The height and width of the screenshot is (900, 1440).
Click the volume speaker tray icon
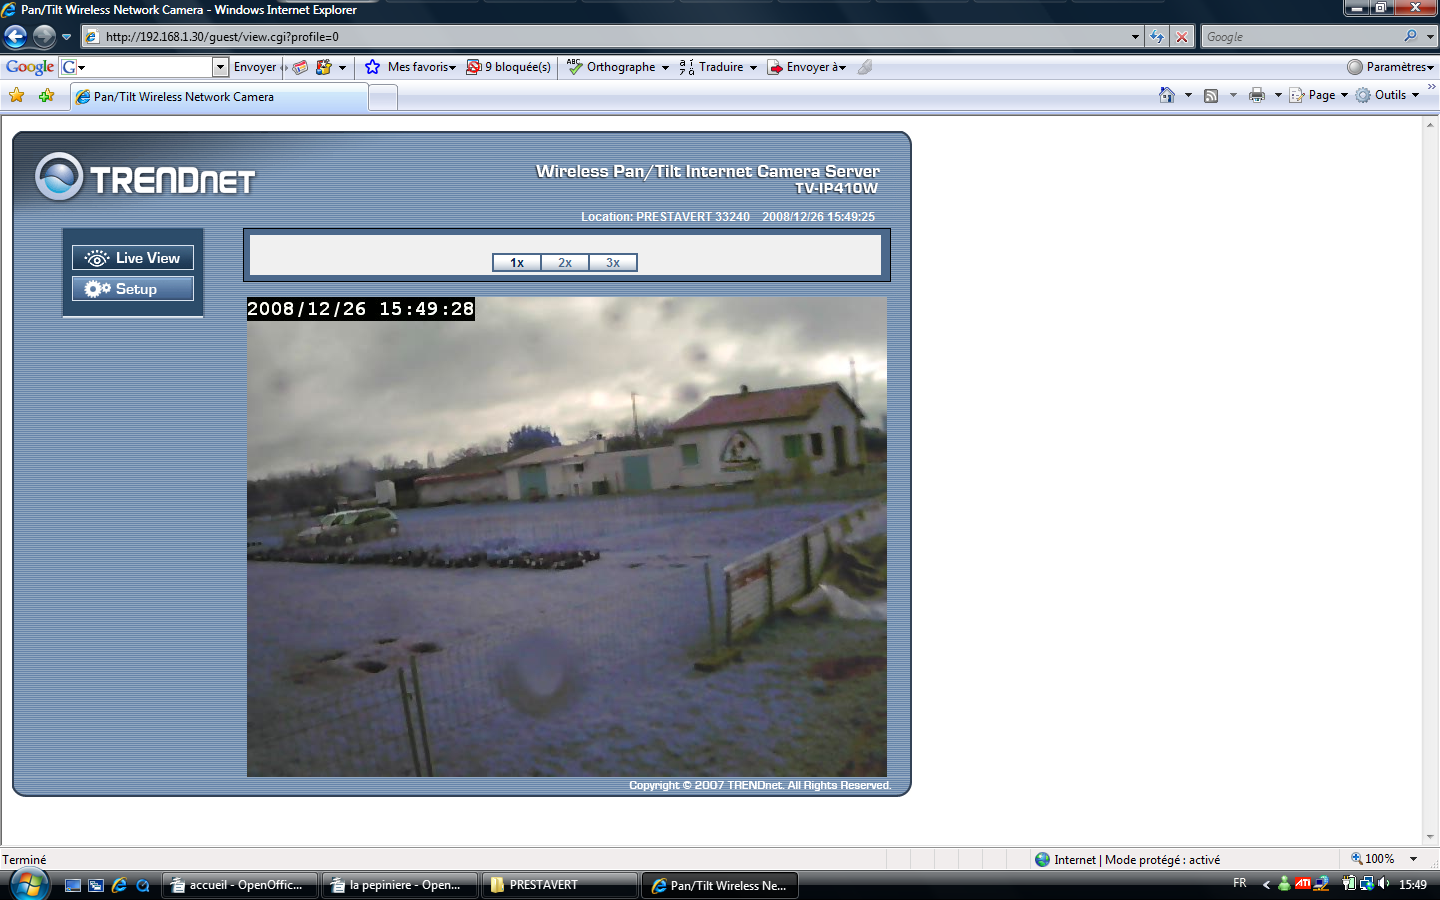click(x=1384, y=883)
